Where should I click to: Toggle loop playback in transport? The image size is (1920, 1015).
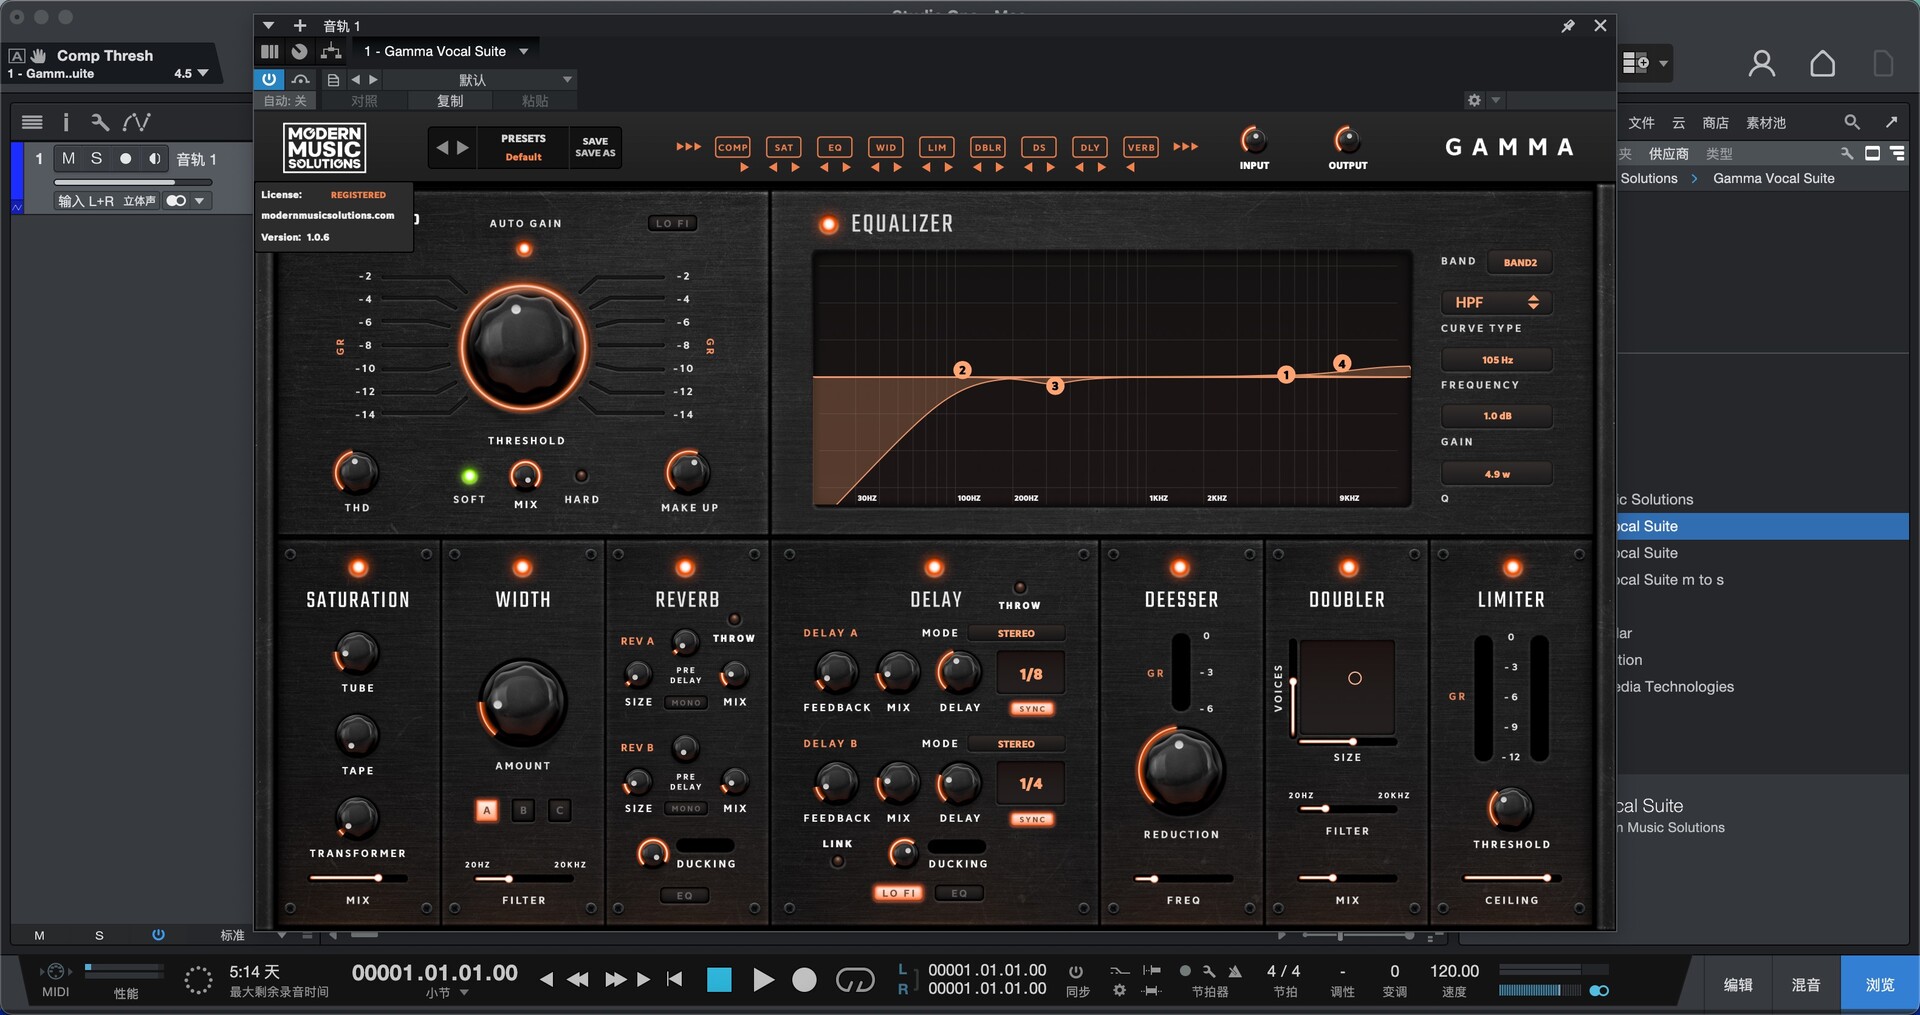(855, 980)
